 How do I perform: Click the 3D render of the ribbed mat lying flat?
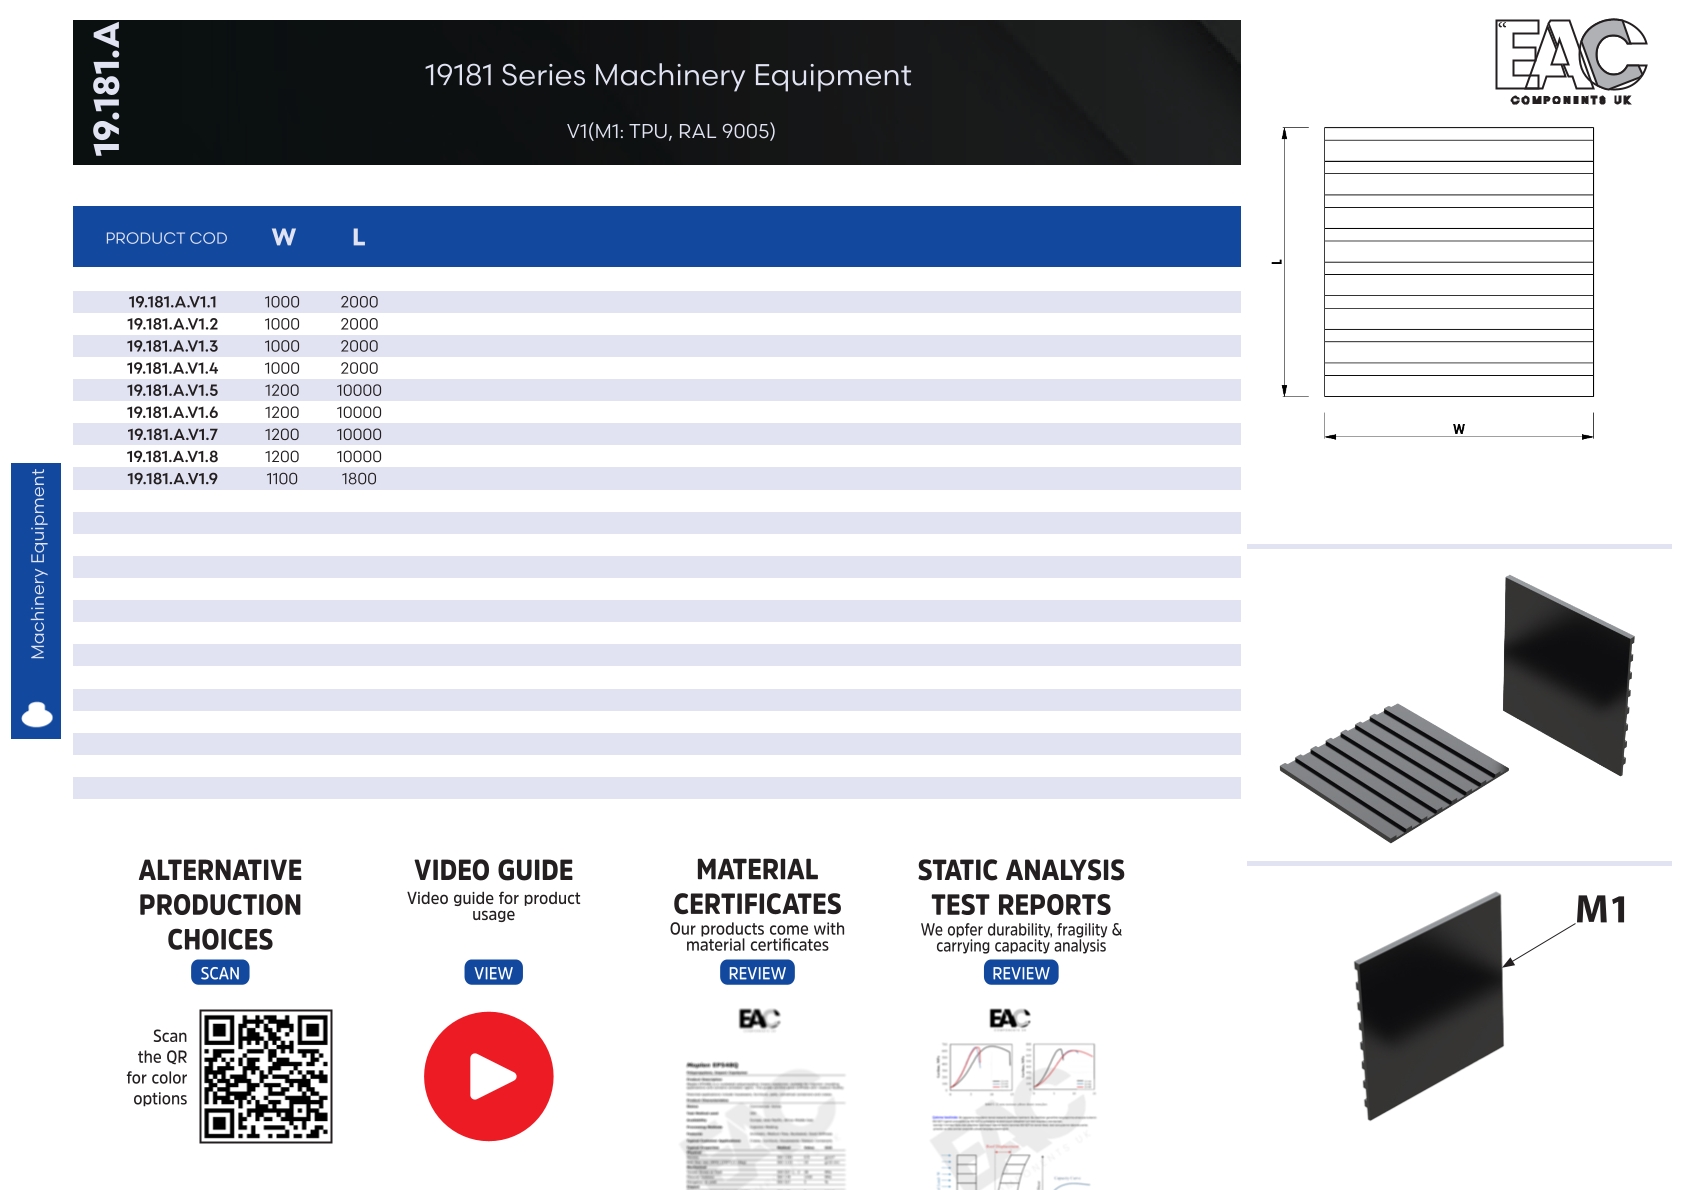[1393, 773]
